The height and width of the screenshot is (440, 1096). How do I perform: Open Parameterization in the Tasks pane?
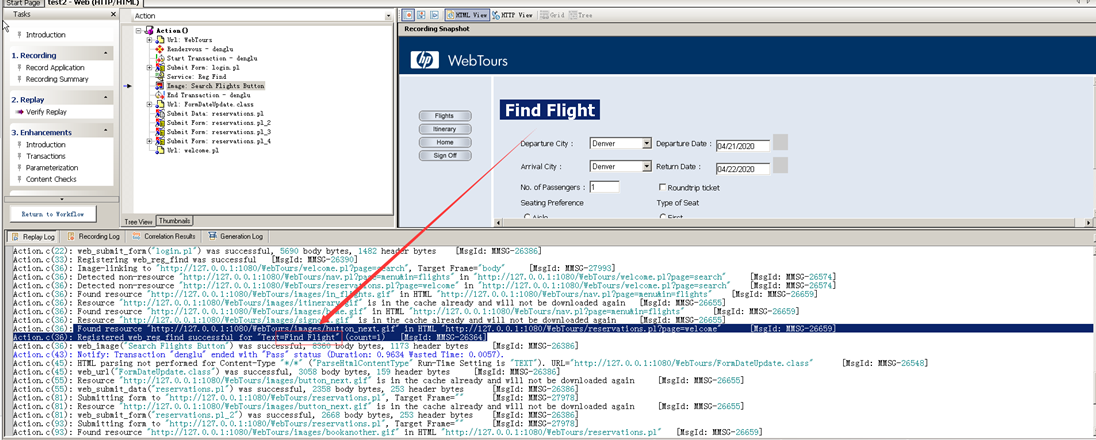click(x=52, y=168)
